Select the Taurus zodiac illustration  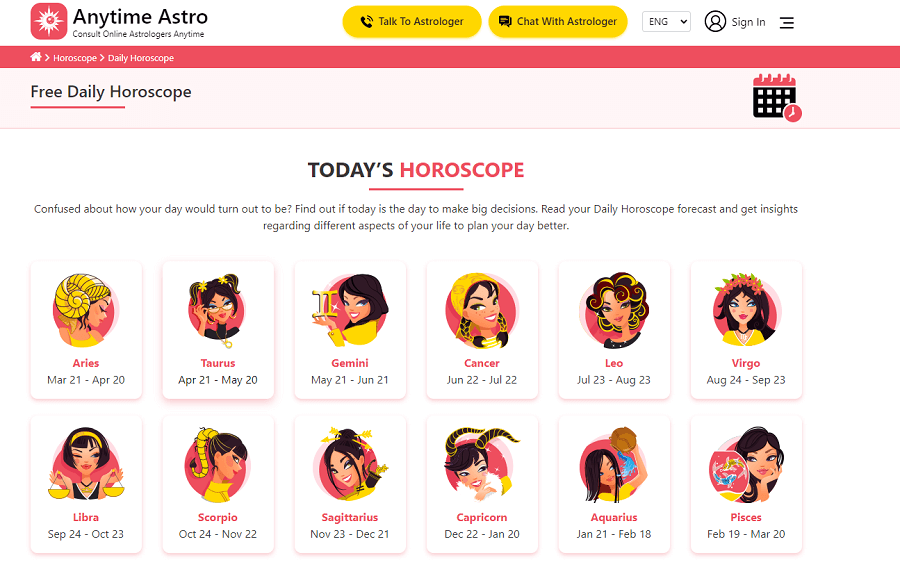pos(218,310)
